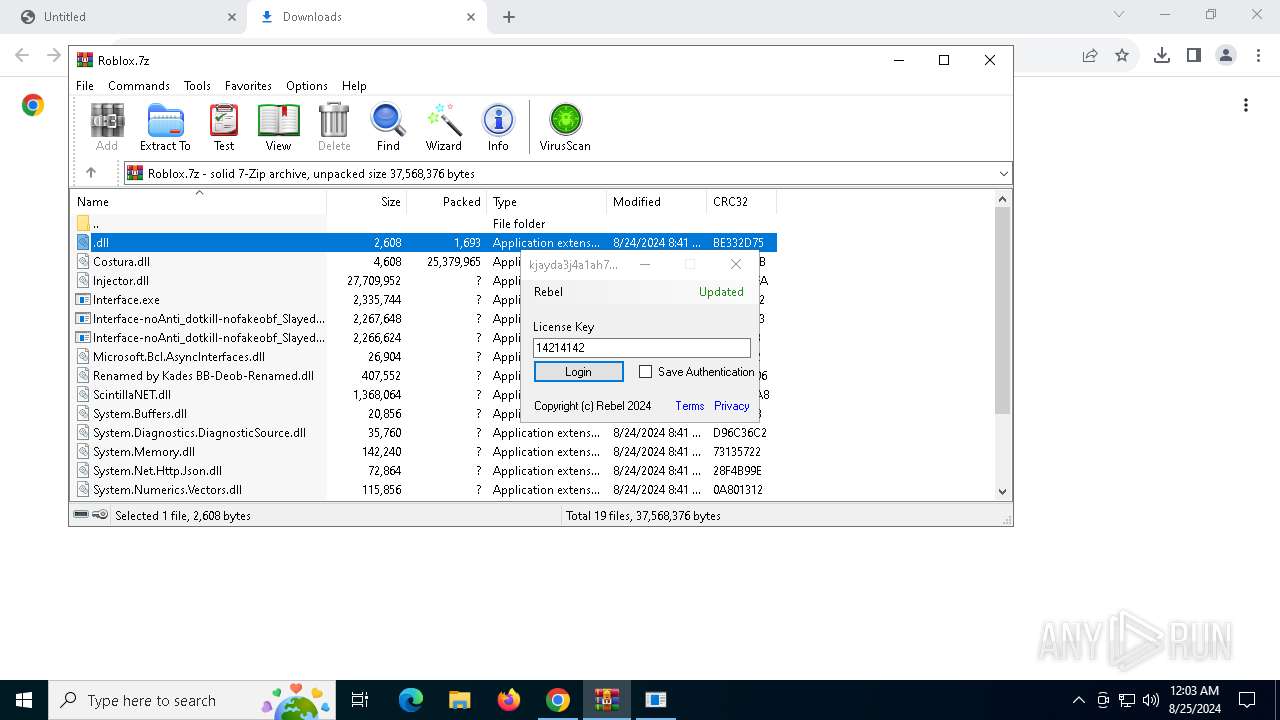The height and width of the screenshot is (720, 1280).
Task: Open the Commands menu
Action: [139, 86]
